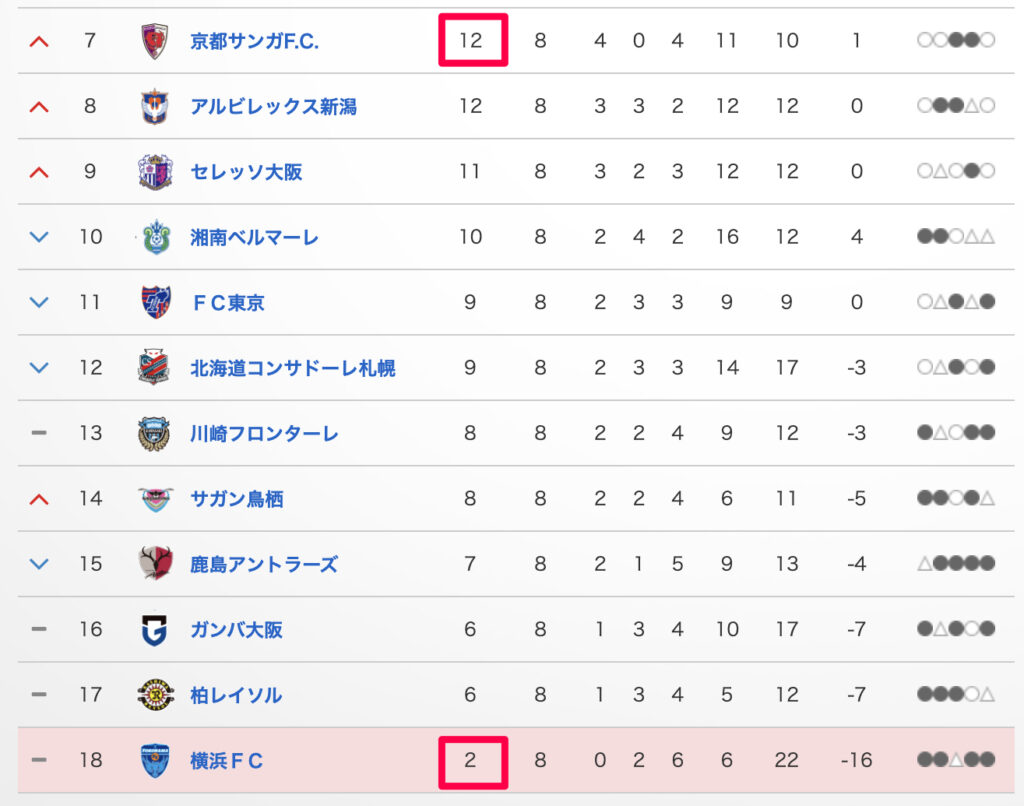The height and width of the screenshot is (806, 1024).
Task: Click the Kyoto Sanga F.C. team crest
Action: point(154,41)
